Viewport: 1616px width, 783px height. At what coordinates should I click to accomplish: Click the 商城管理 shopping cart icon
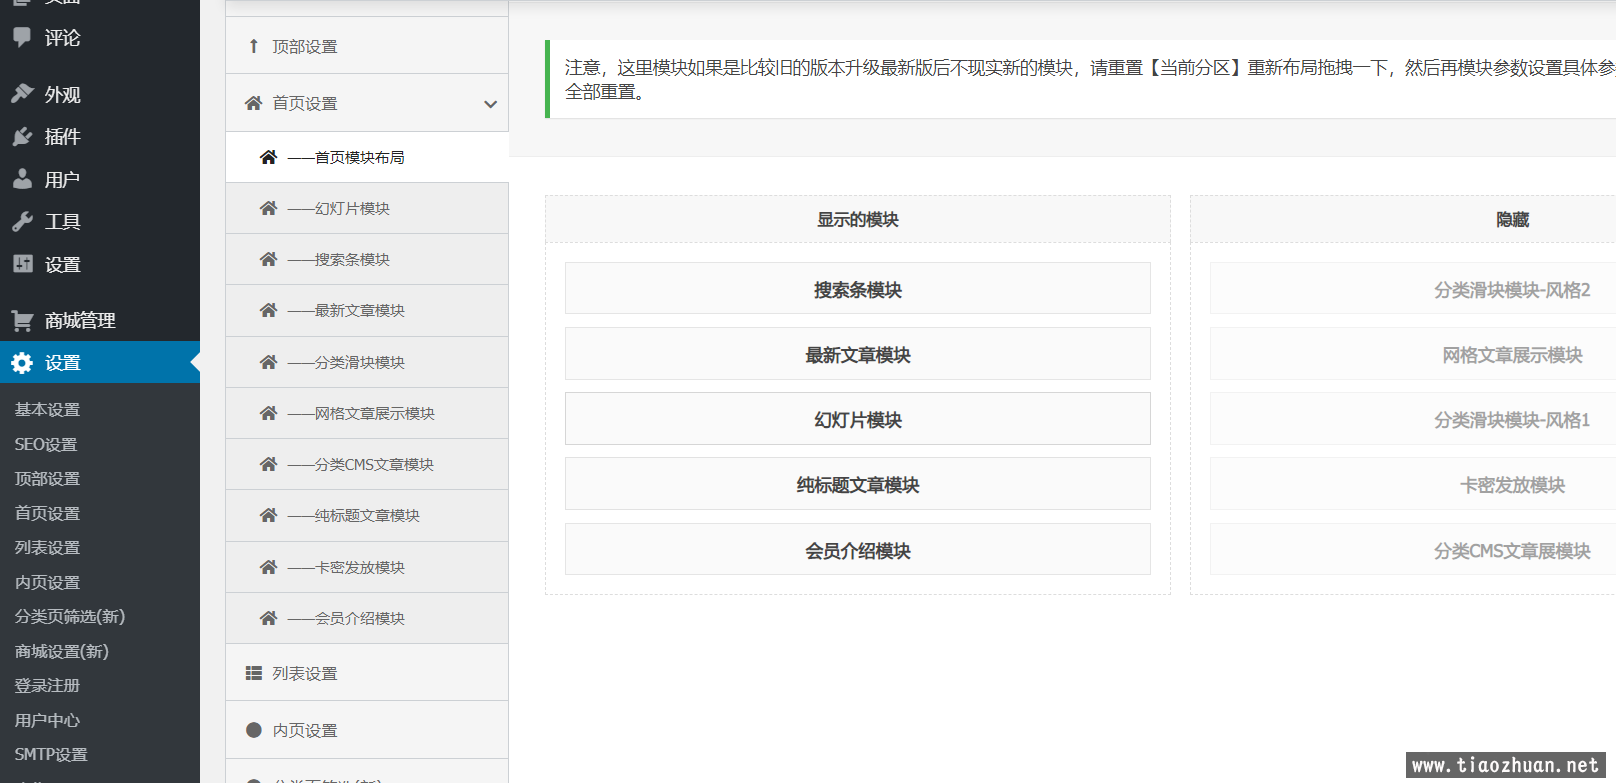tap(22, 321)
